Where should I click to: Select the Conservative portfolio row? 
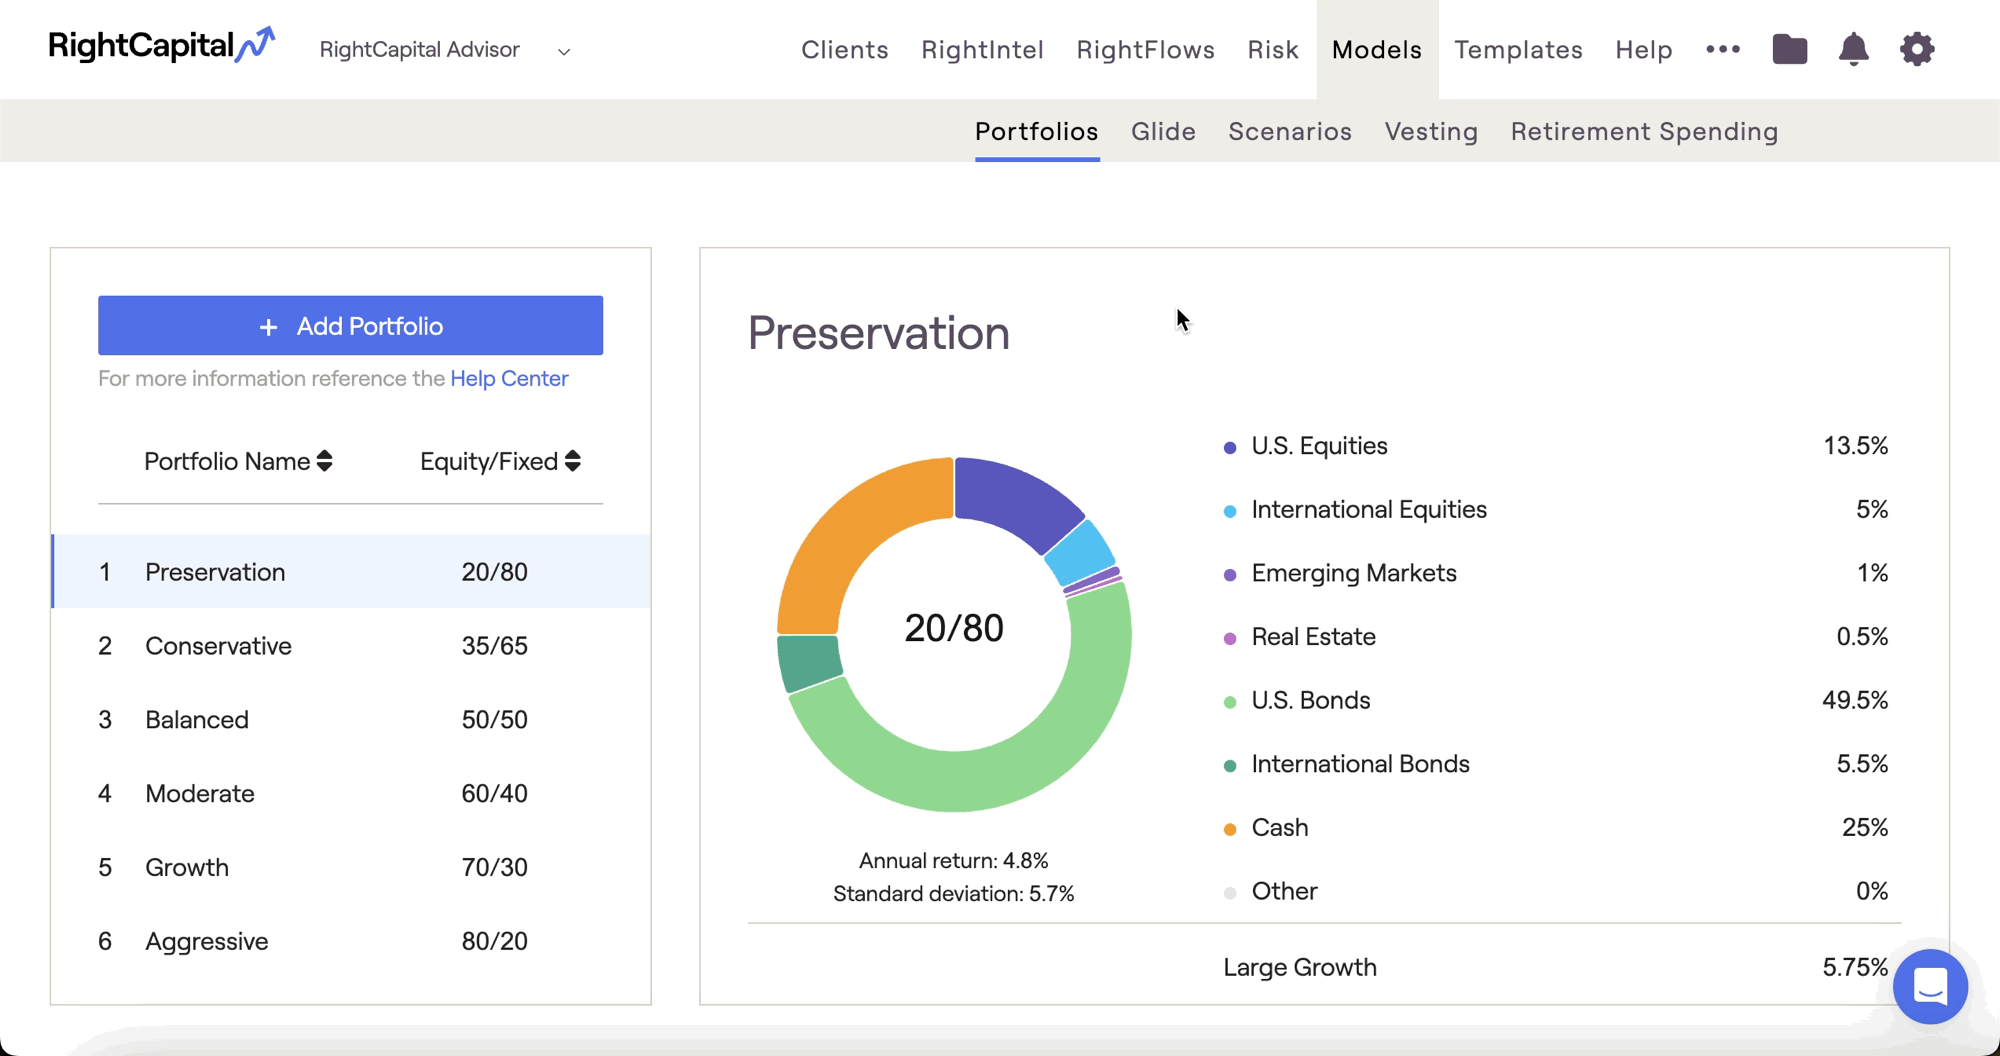coord(350,646)
